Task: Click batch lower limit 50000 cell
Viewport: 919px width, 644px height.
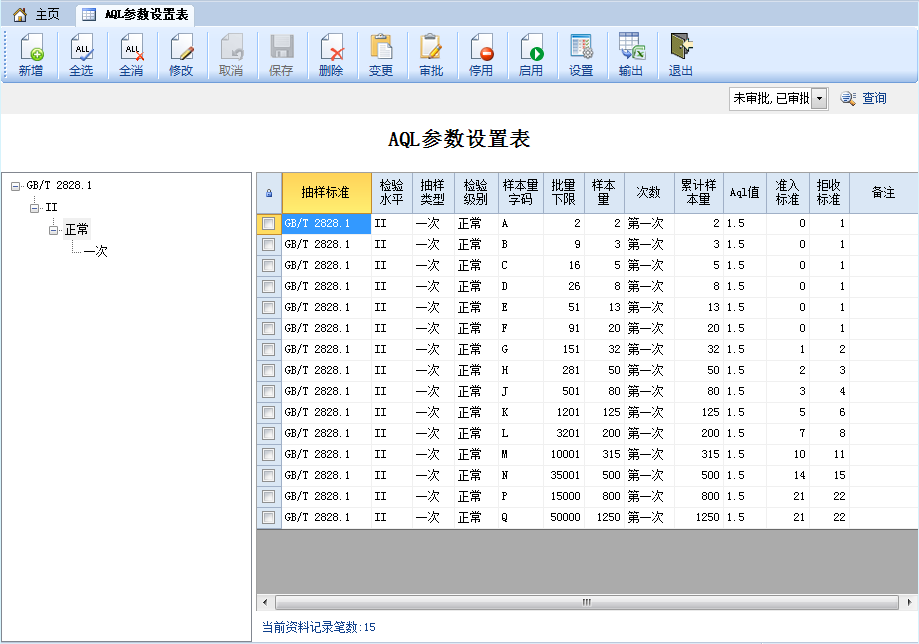Action: pyautogui.click(x=564, y=517)
